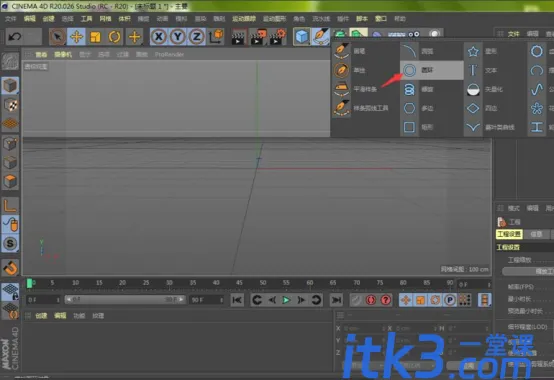Open the 文件 (File) menu
The width and height of the screenshot is (554, 380).
click(11, 19)
